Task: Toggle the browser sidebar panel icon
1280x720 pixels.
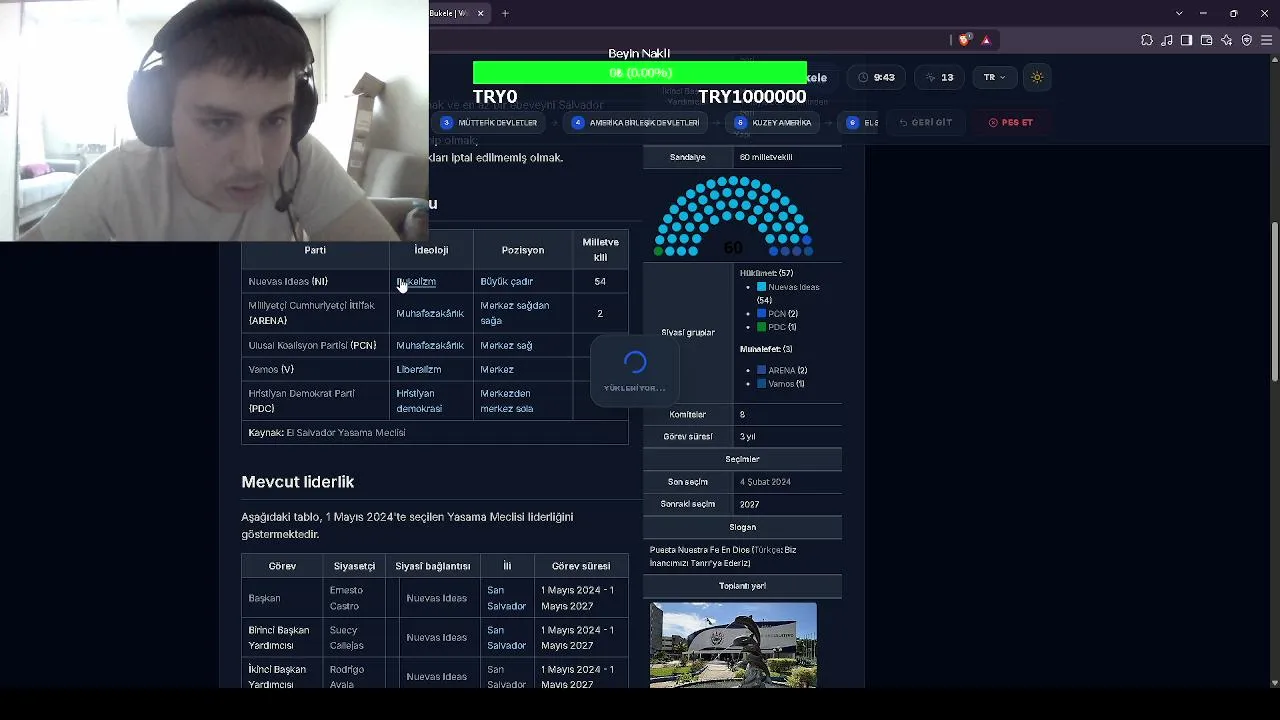Action: 1186,40
